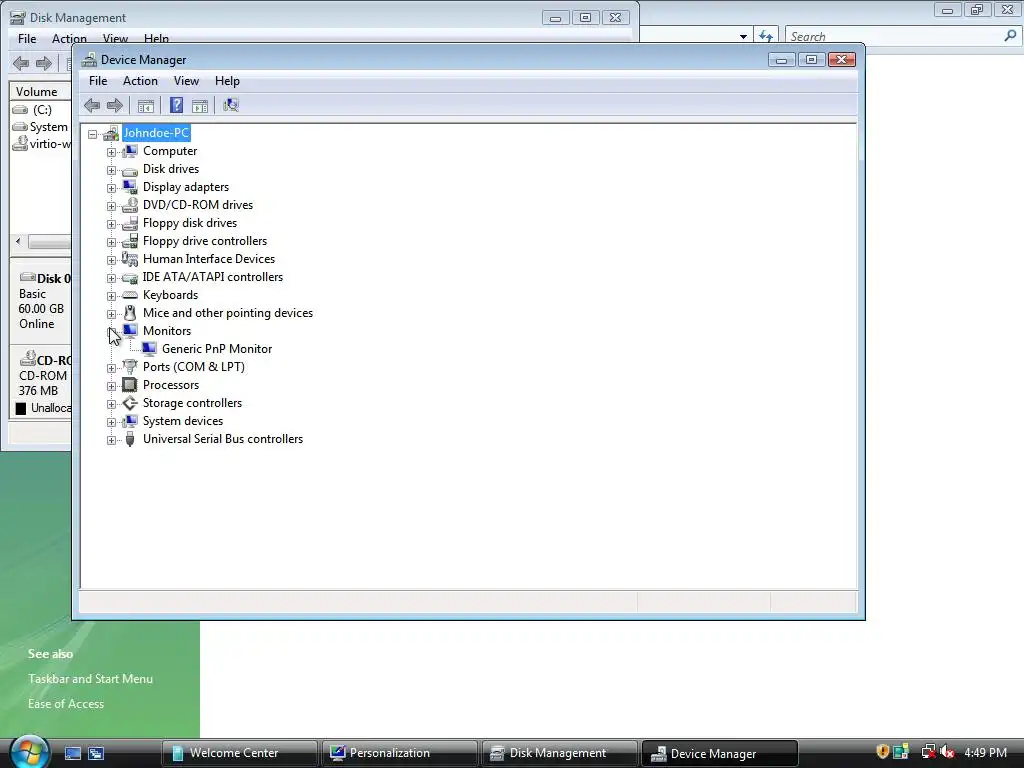This screenshot has height=768, width=1024.
Task: Open the address bar dropdown arrow
Action: tap(743, 37)
